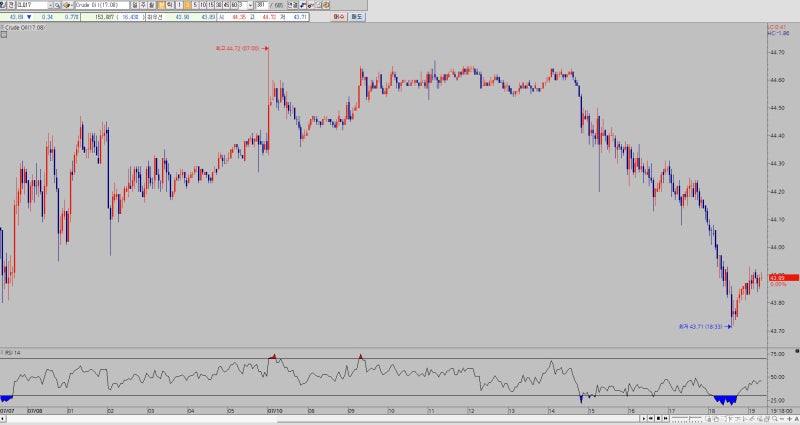Click the 연결 (continuous) button

292,5
